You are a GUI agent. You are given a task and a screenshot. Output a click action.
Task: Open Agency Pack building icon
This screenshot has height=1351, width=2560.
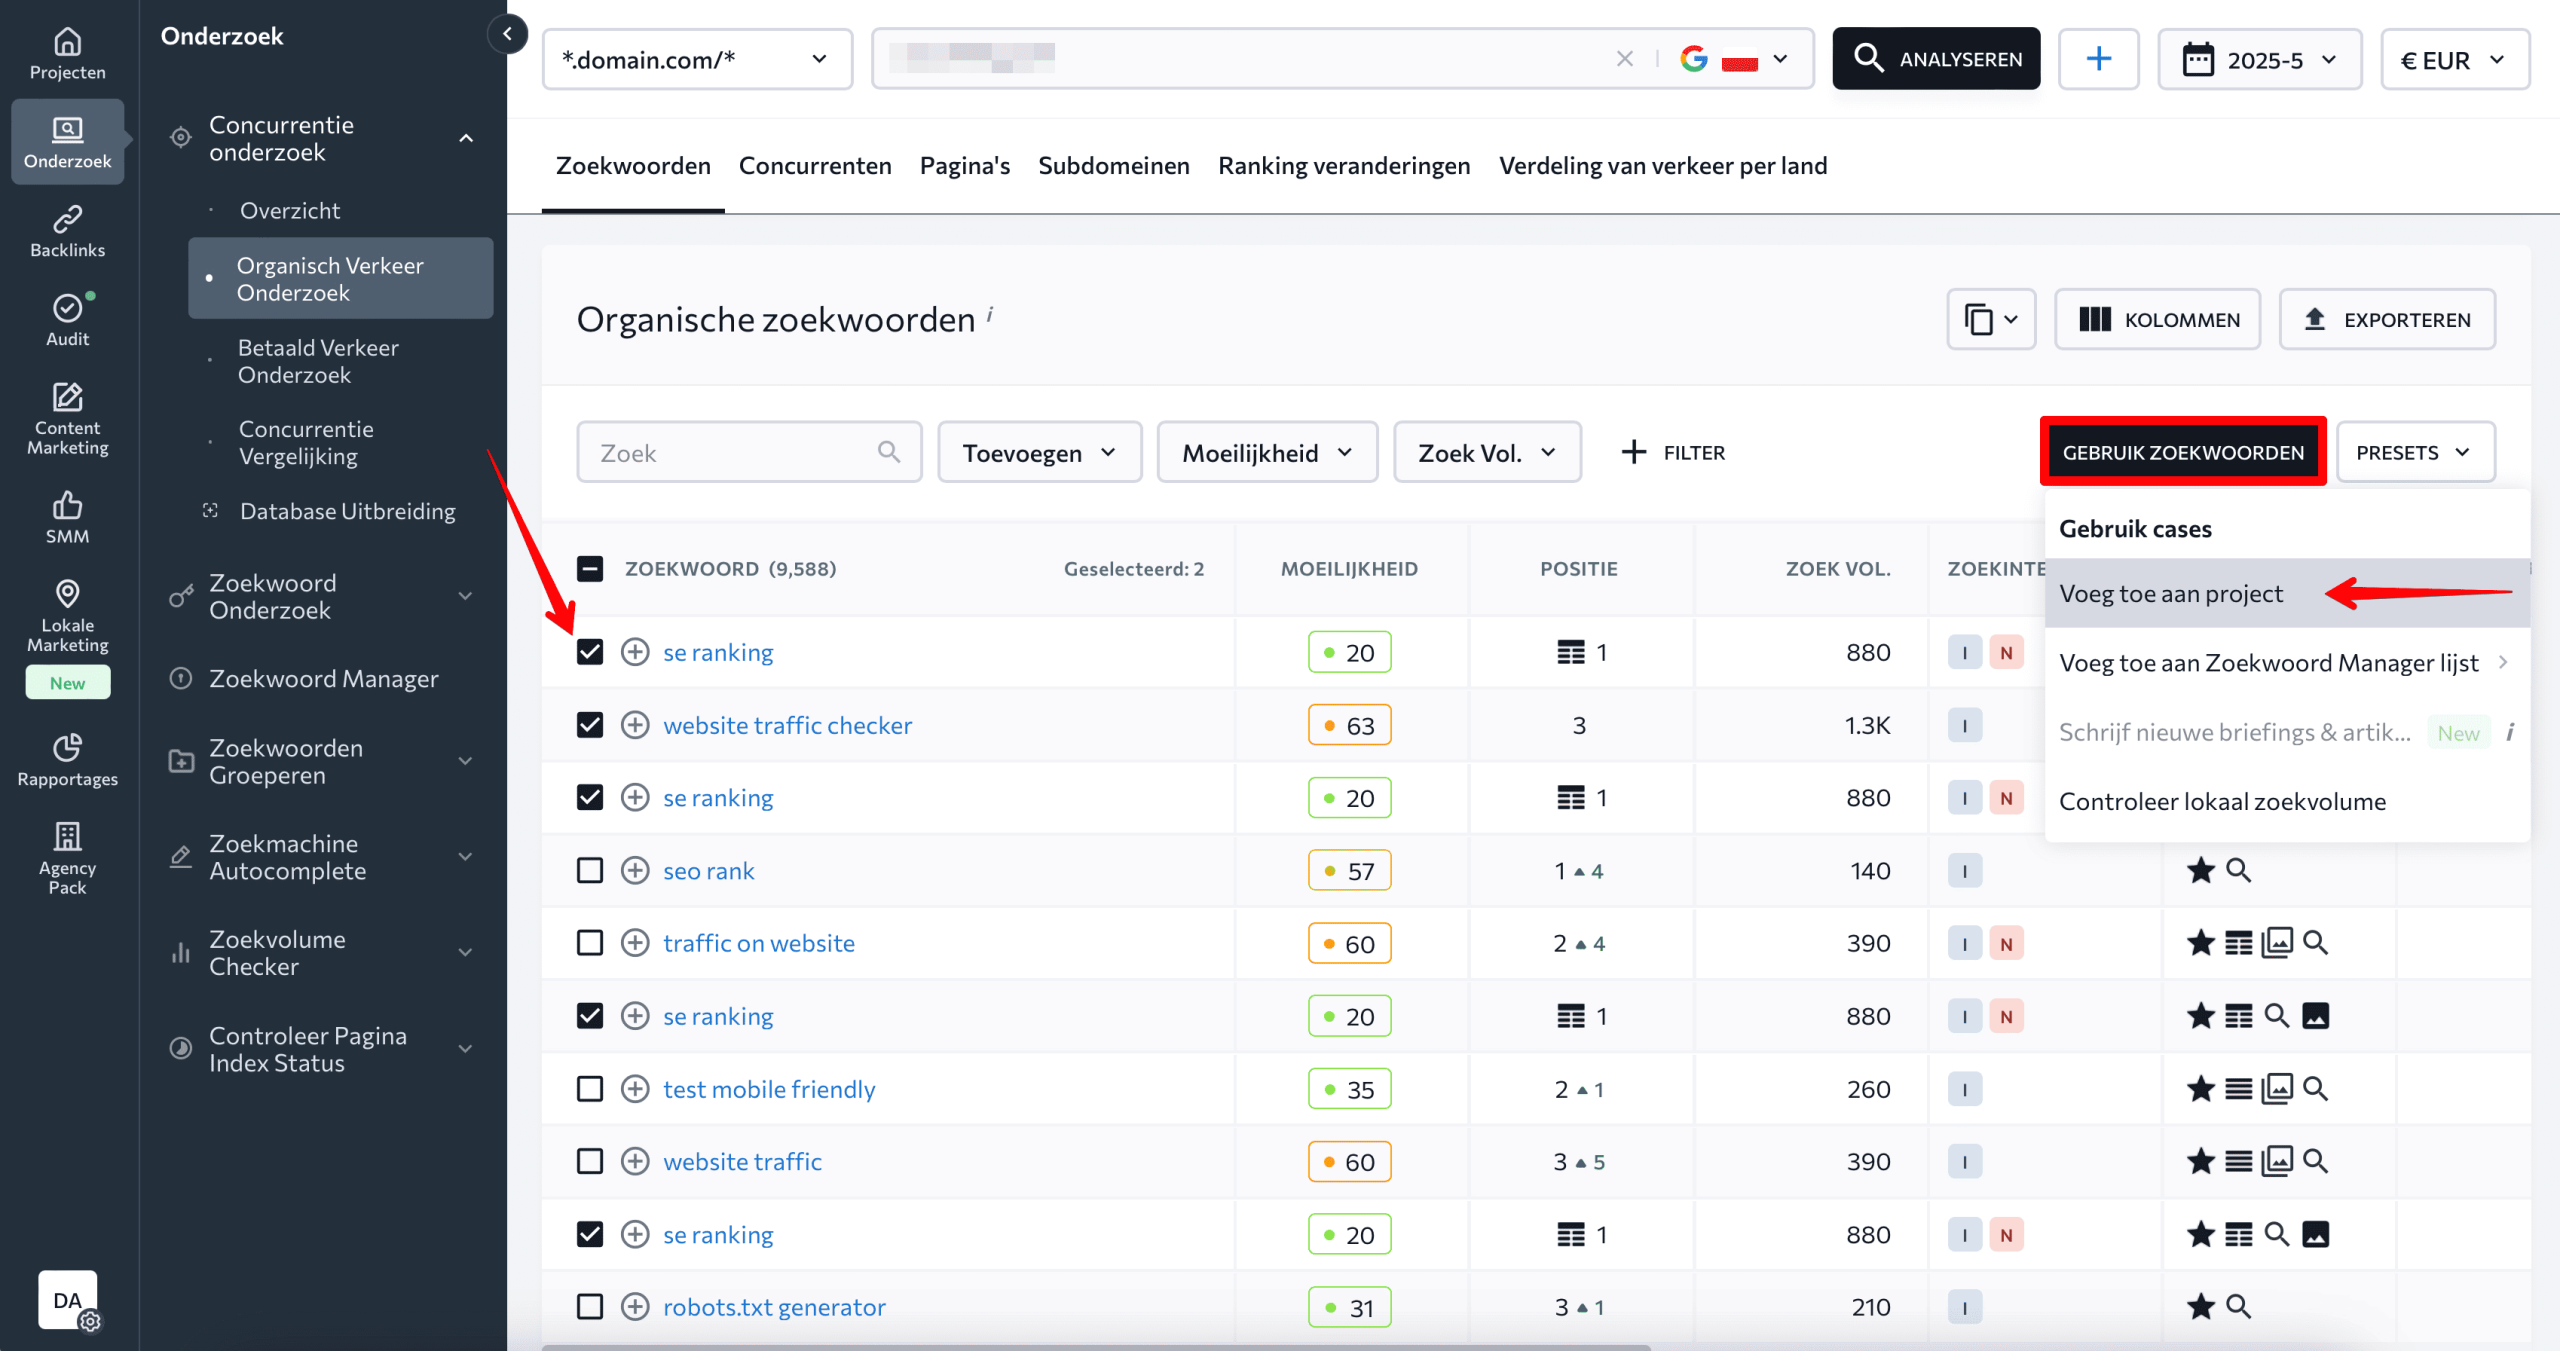coord(67,836)
